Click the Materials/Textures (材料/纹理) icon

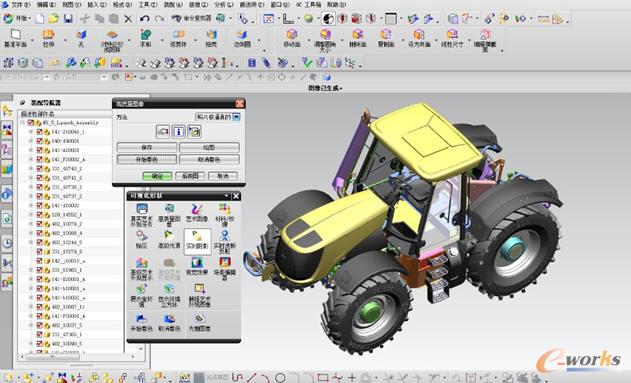tap(225, 215)
